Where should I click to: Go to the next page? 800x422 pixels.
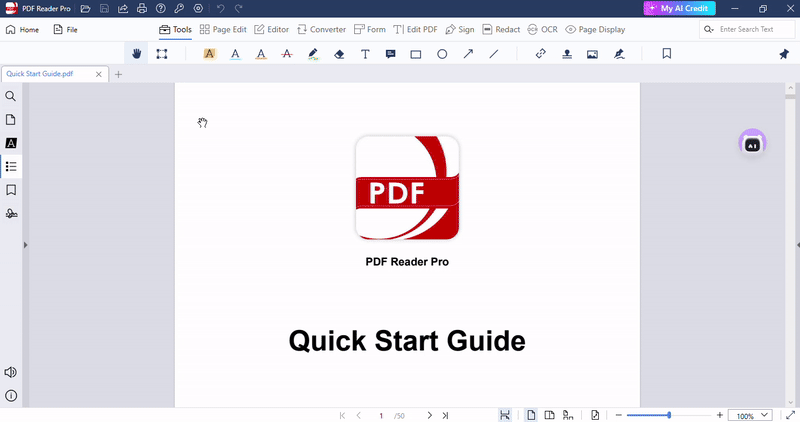click(430, 415)
